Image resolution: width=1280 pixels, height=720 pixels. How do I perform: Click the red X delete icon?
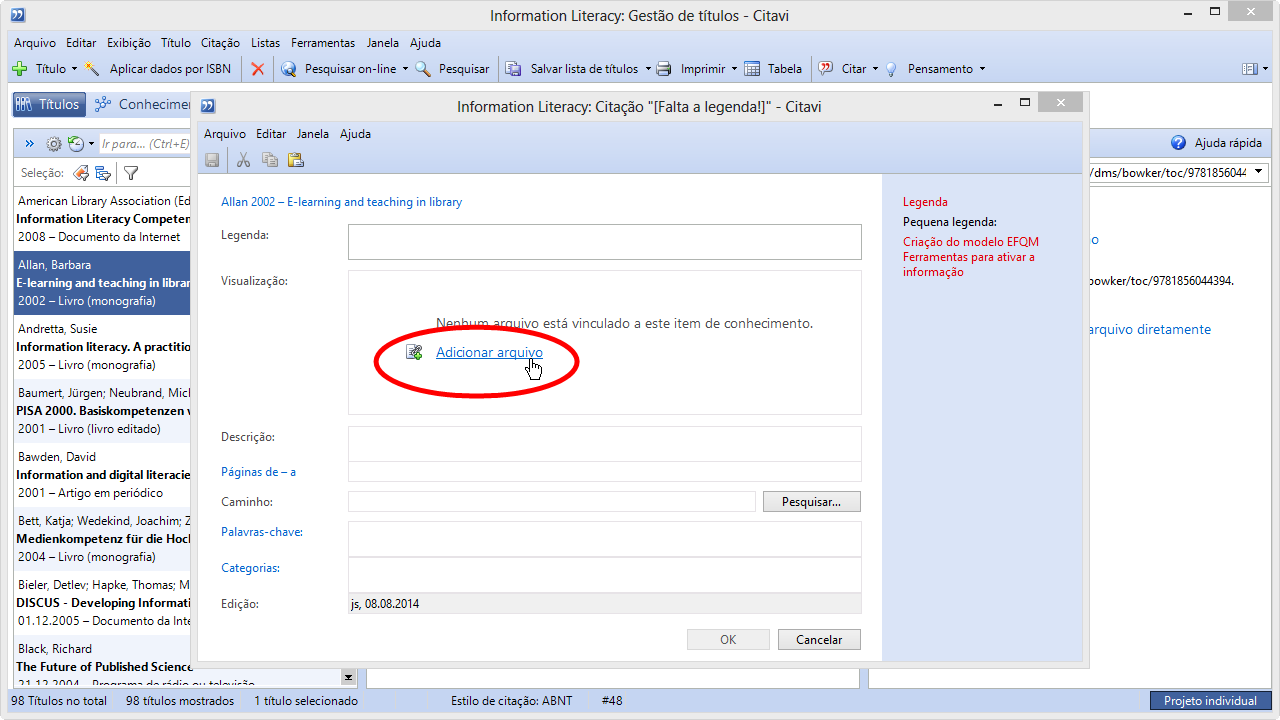tap(258, 69)
